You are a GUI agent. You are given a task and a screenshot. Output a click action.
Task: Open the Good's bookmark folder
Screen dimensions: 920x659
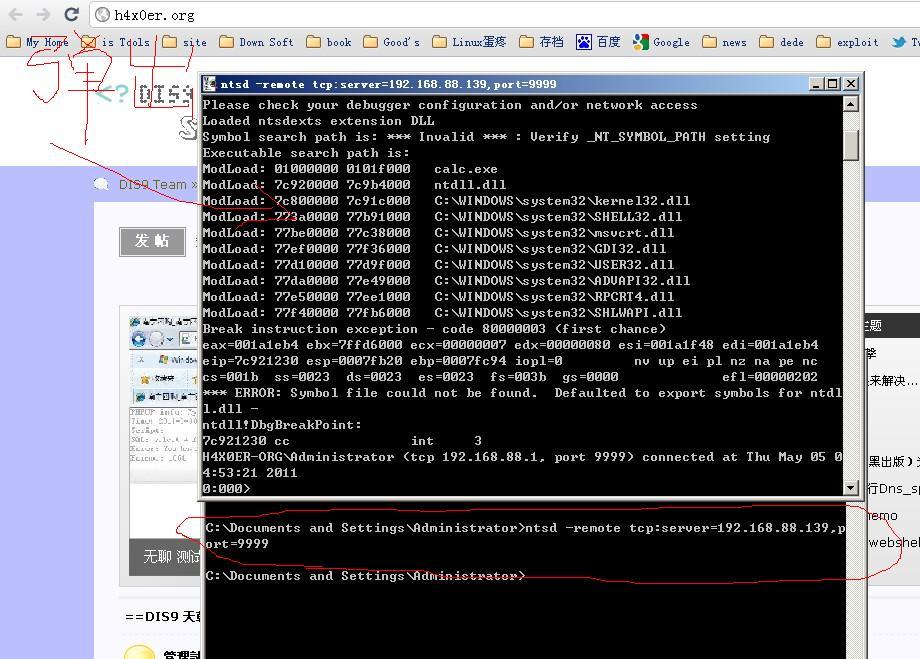click(x=391, y=42)
